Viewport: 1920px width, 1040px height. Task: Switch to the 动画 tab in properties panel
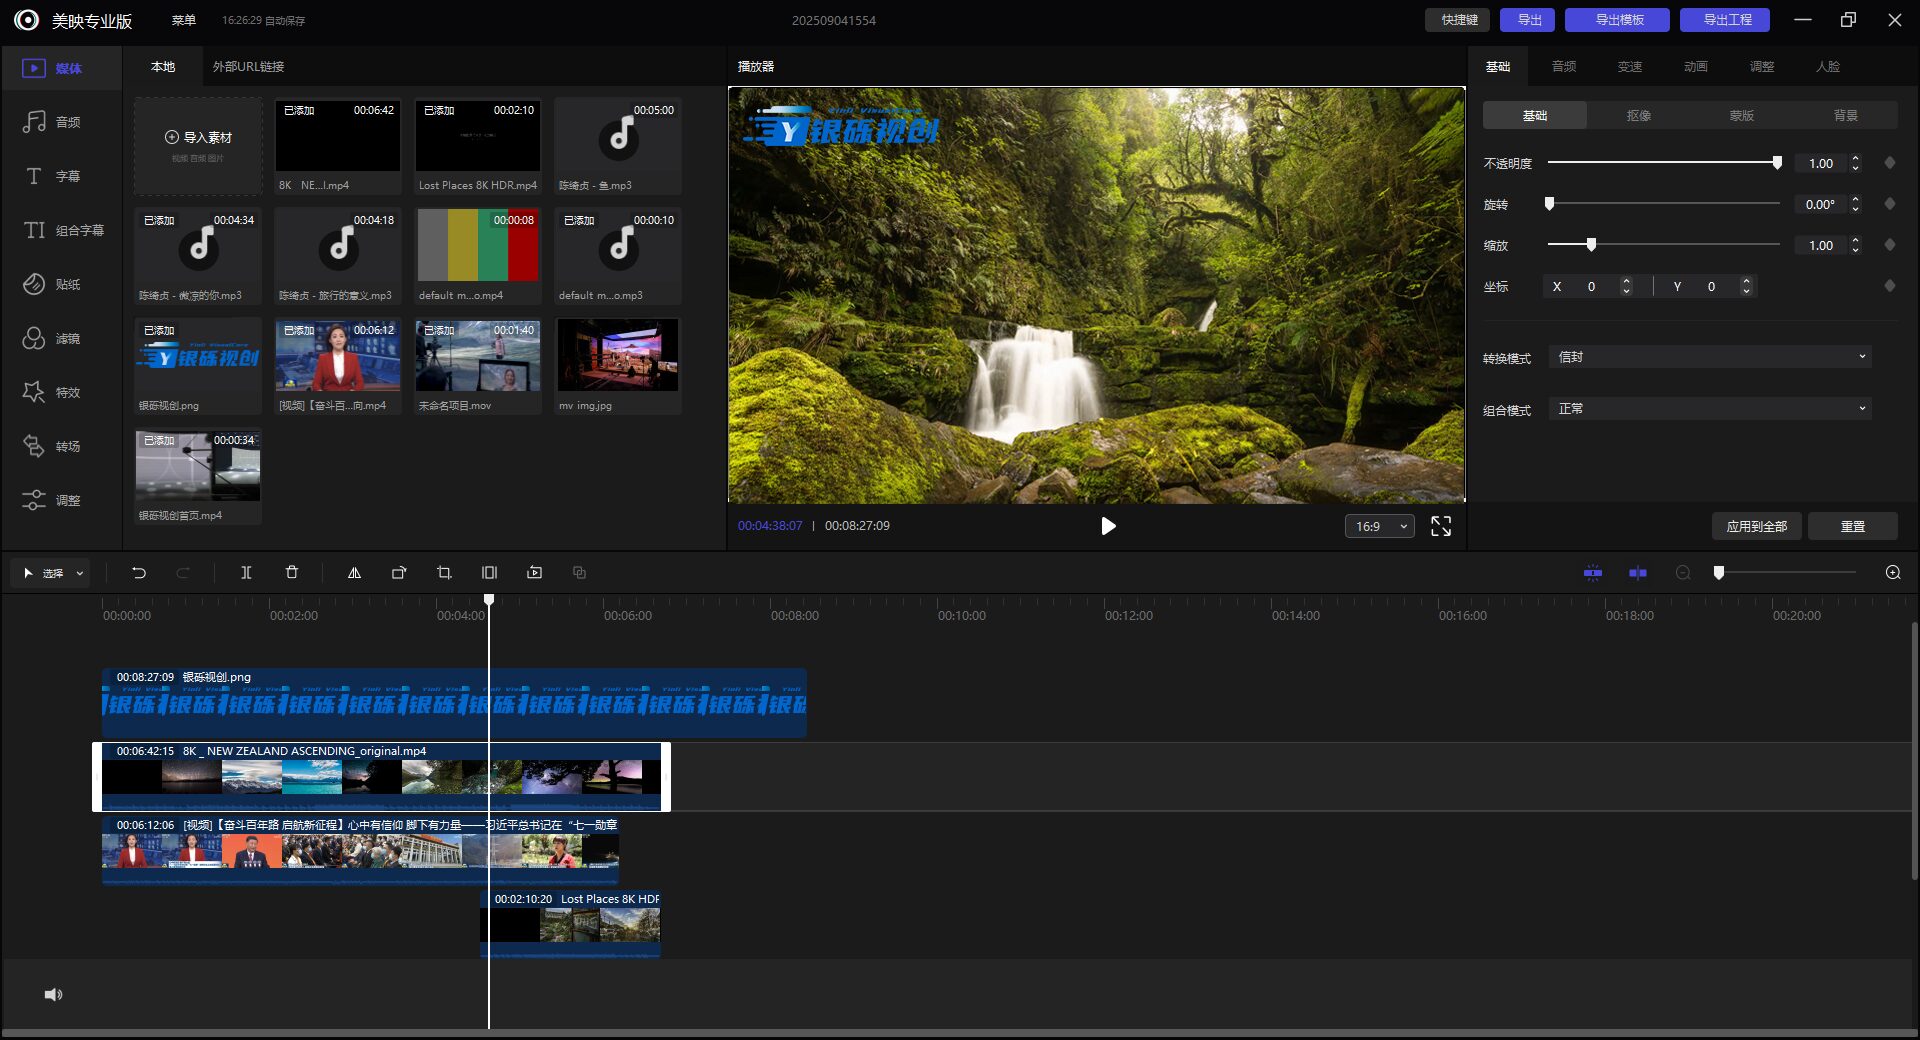pos(1695,67)
